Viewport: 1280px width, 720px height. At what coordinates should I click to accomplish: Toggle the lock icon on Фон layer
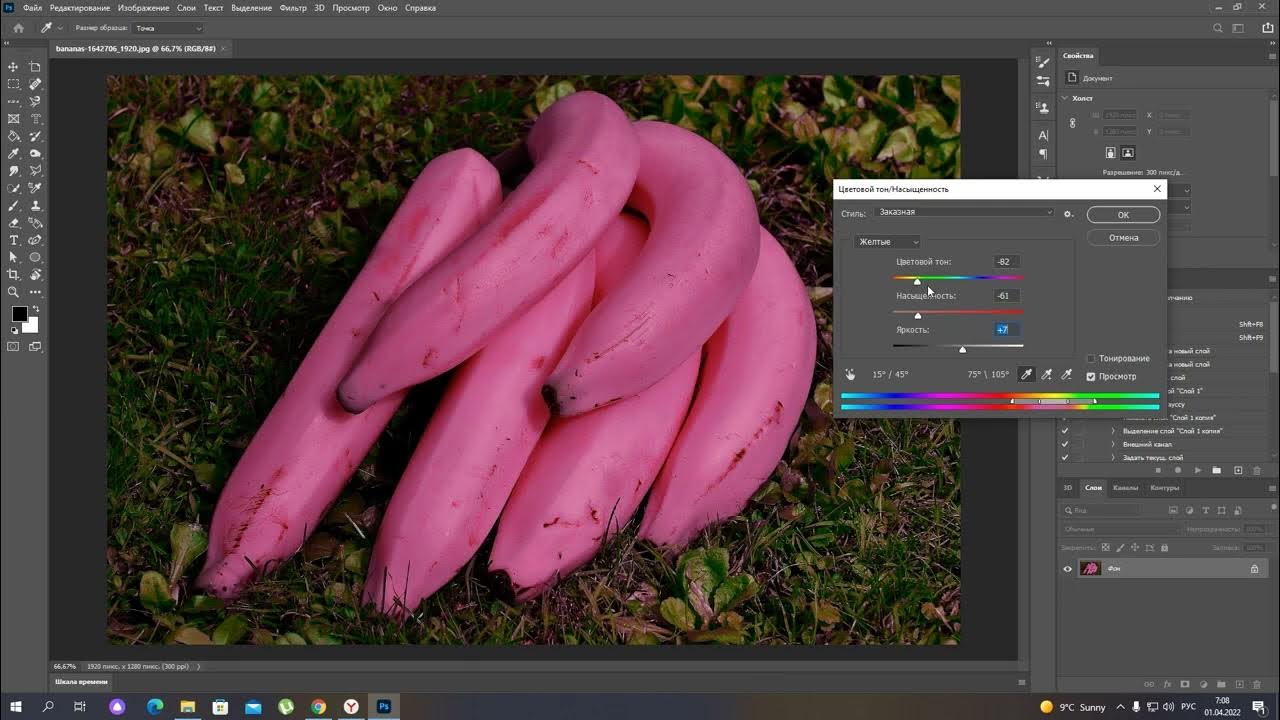click(x=1254, y=569)
